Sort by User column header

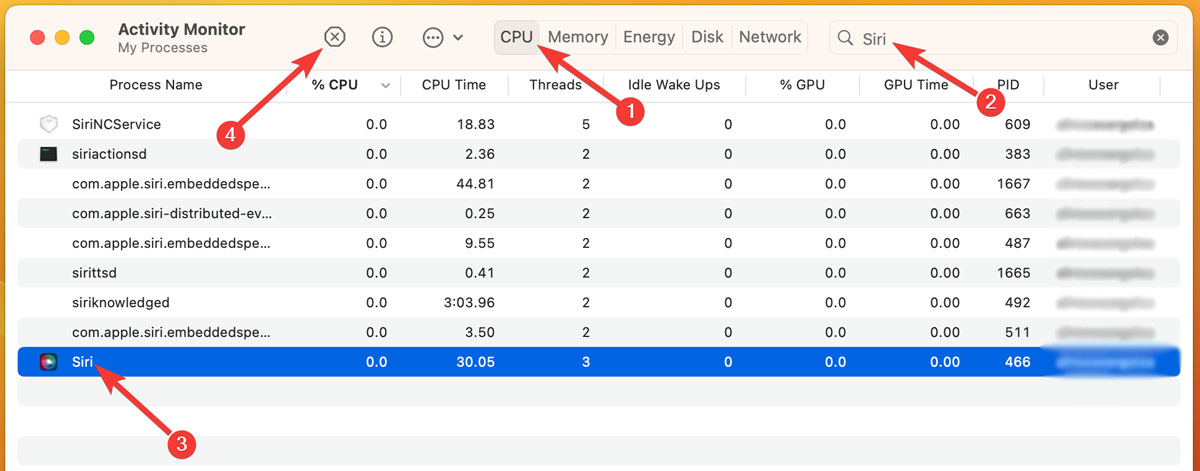tap(1103, 85)
